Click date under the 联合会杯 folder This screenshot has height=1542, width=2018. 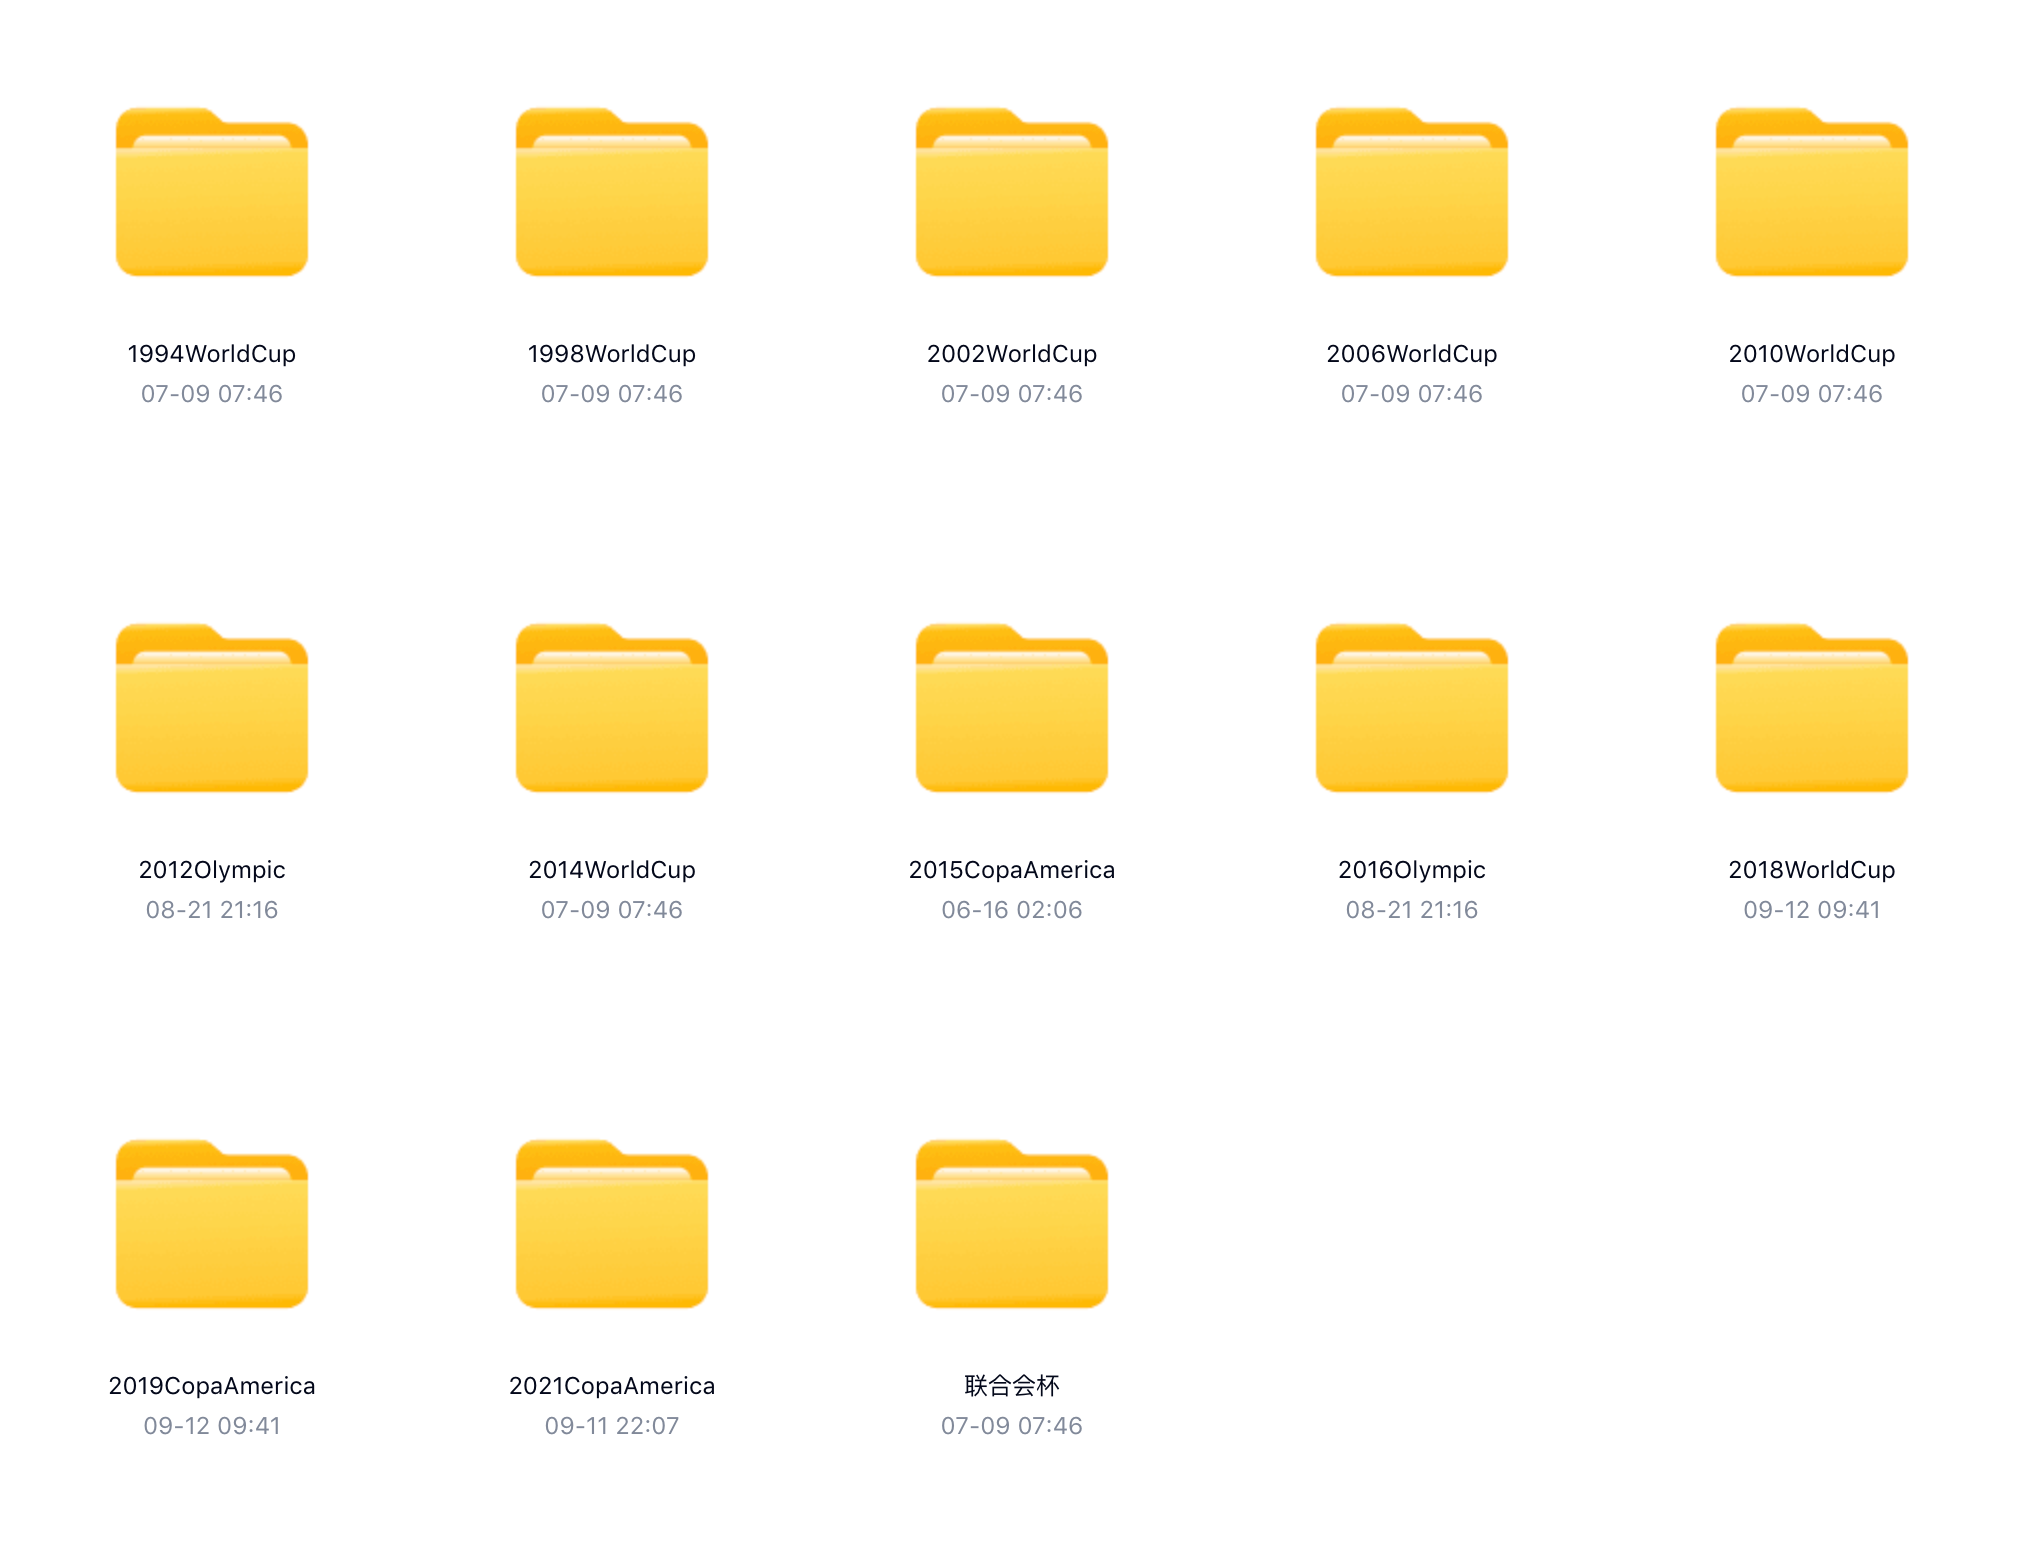pos(1012,1426)
